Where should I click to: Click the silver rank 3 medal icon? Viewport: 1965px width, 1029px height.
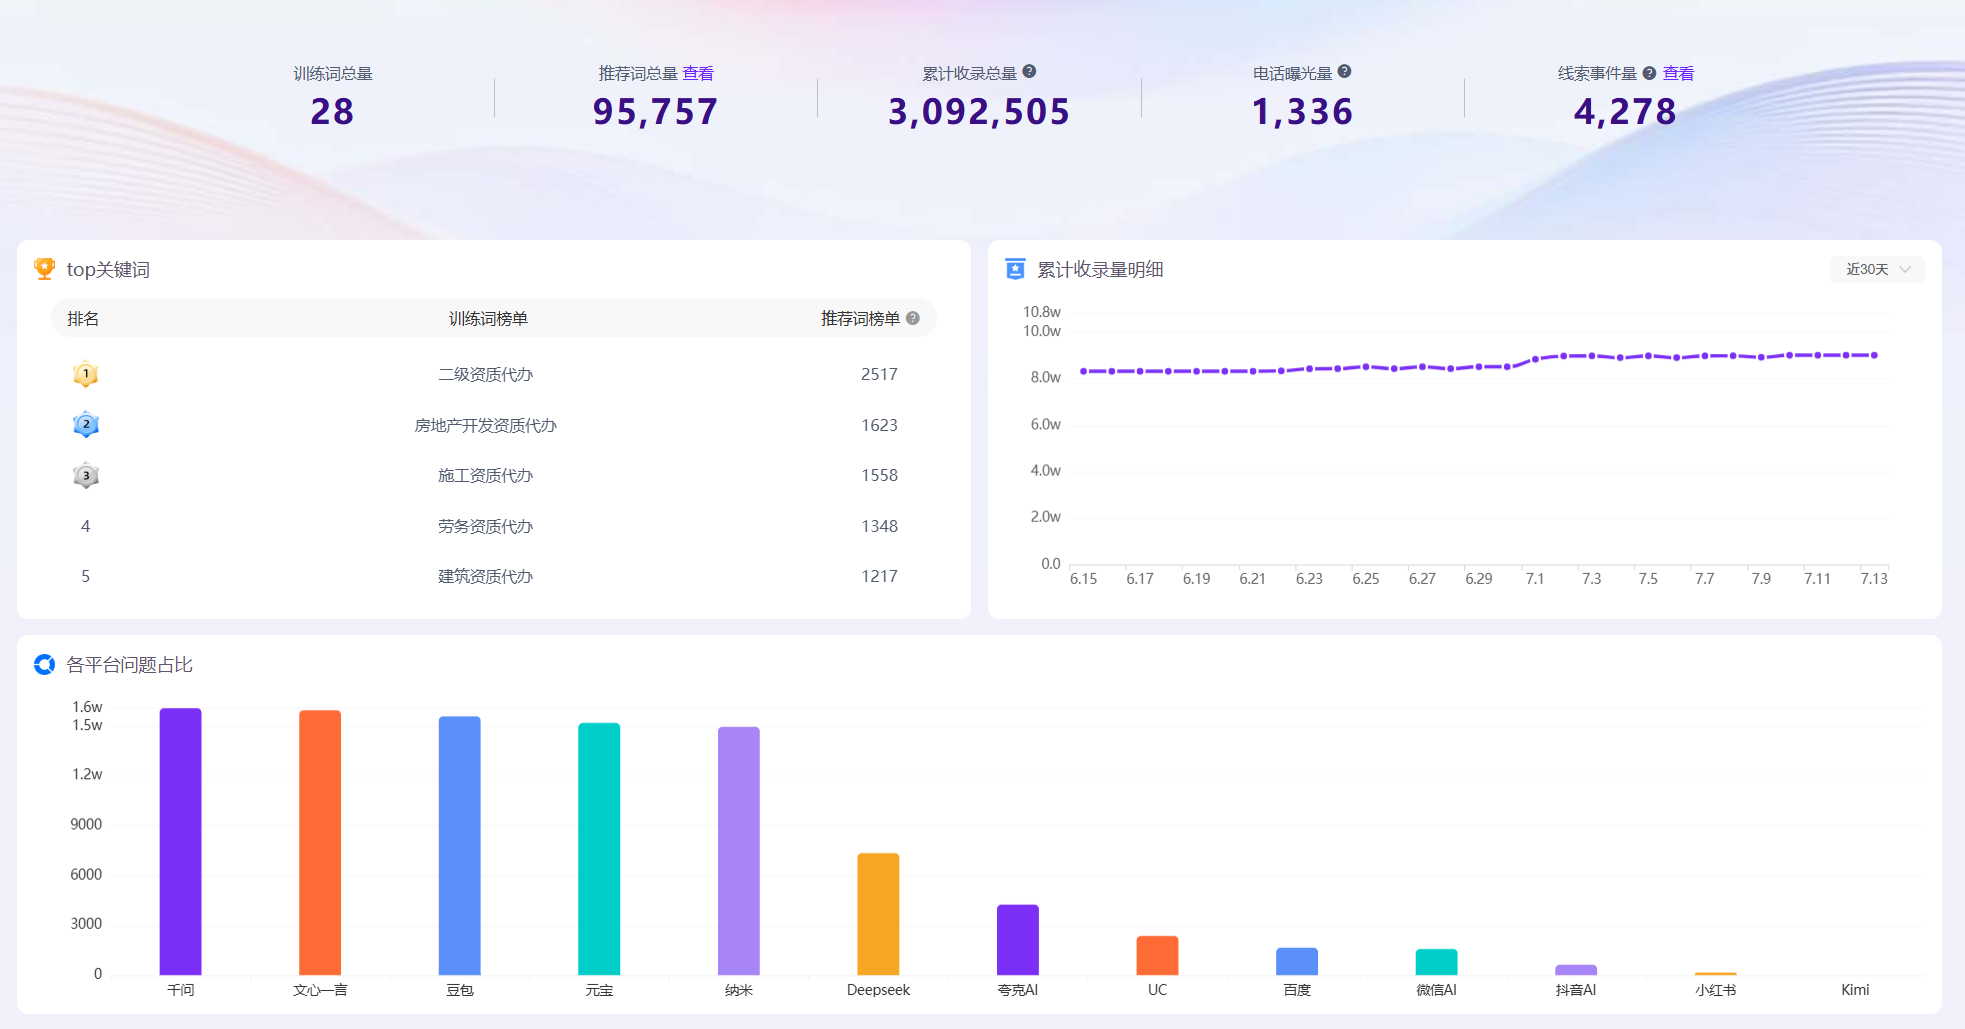(86, 476)
